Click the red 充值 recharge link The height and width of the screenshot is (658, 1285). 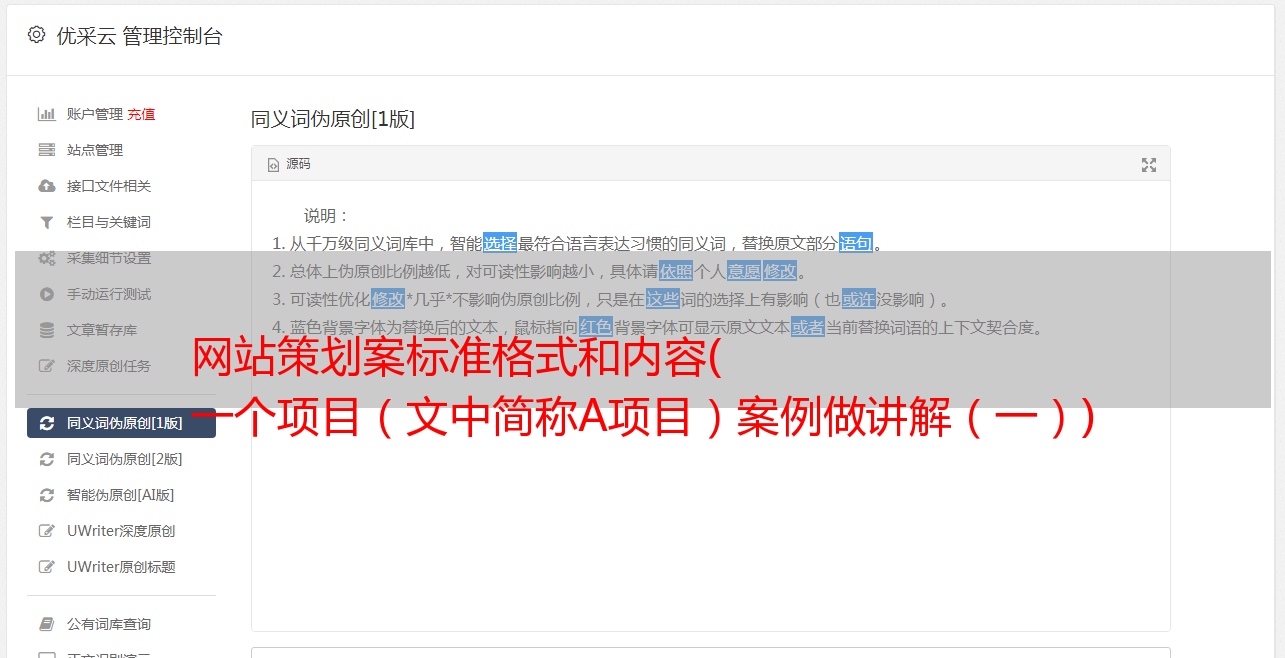(141, 114)
